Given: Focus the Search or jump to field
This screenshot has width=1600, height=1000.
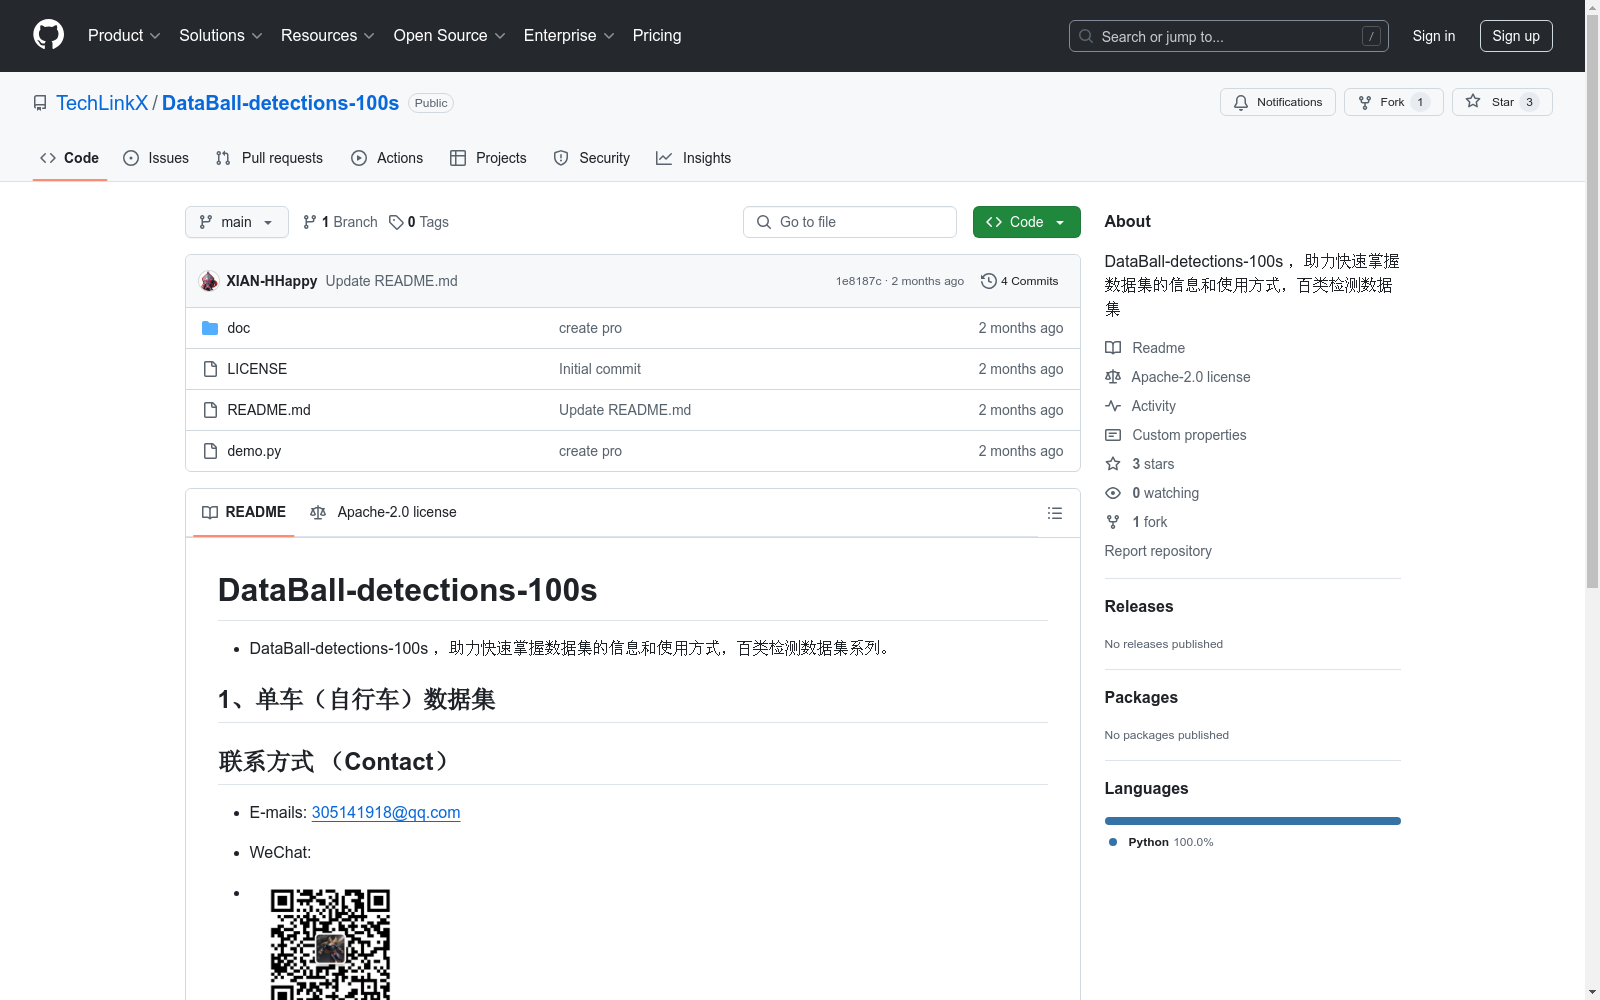Looking at the screenshot, I should pos(1229,36).
